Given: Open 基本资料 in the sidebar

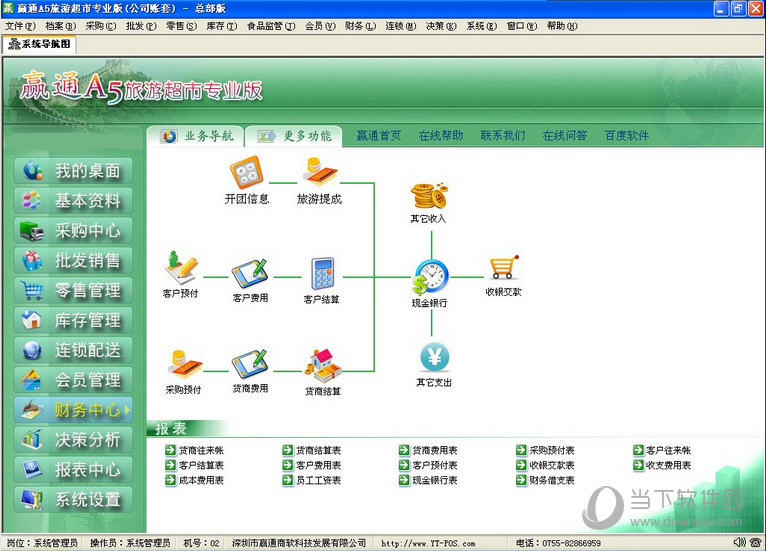Looking at the screenshot, I should click(73, 201).
